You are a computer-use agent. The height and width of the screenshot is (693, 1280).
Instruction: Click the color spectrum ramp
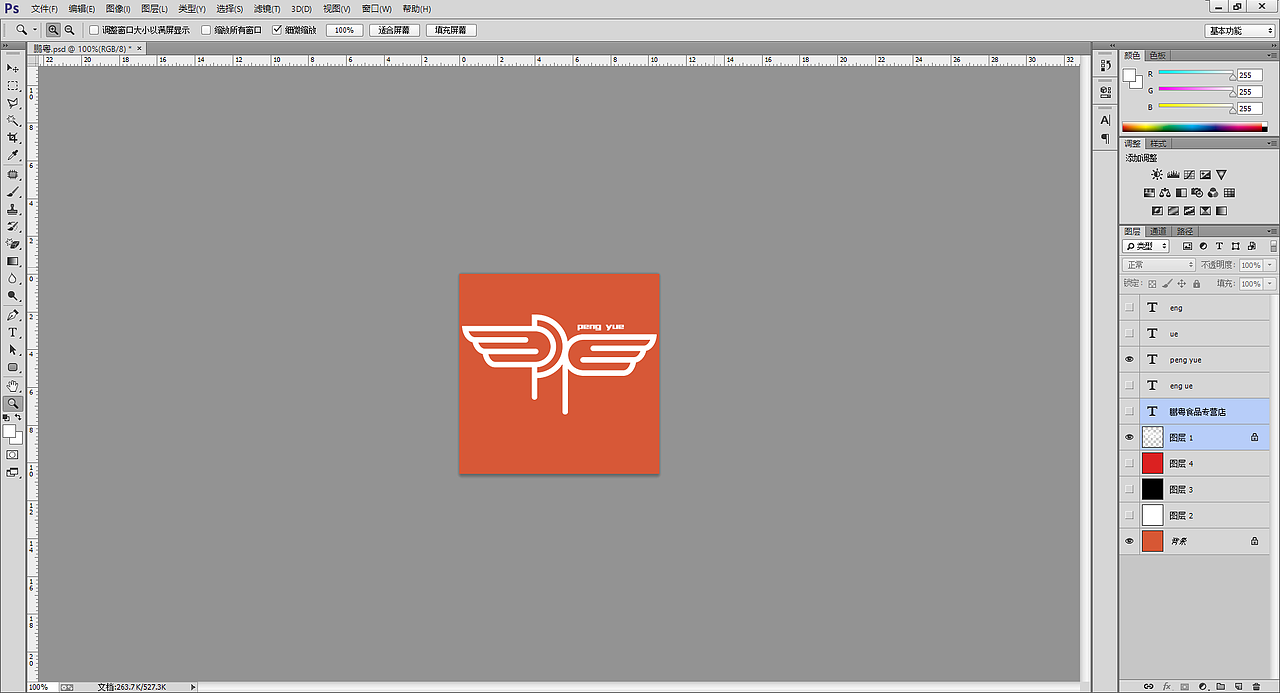(1194, 127)
